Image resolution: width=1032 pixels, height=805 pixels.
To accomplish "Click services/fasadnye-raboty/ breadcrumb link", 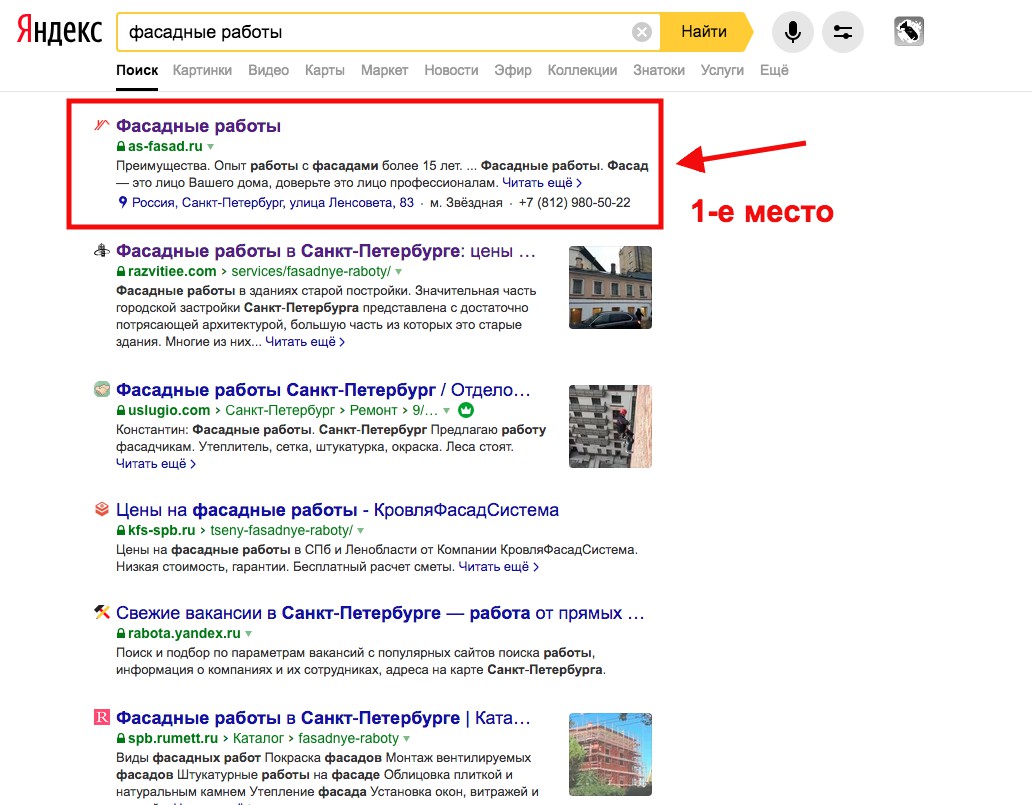I will tap(311, 271).
